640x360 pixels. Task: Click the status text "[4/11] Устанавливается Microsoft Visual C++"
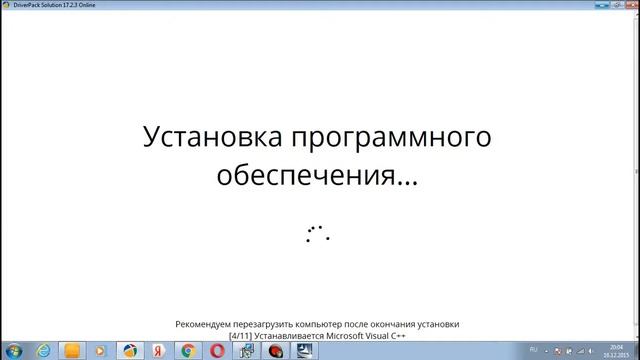tap(317, 336)
